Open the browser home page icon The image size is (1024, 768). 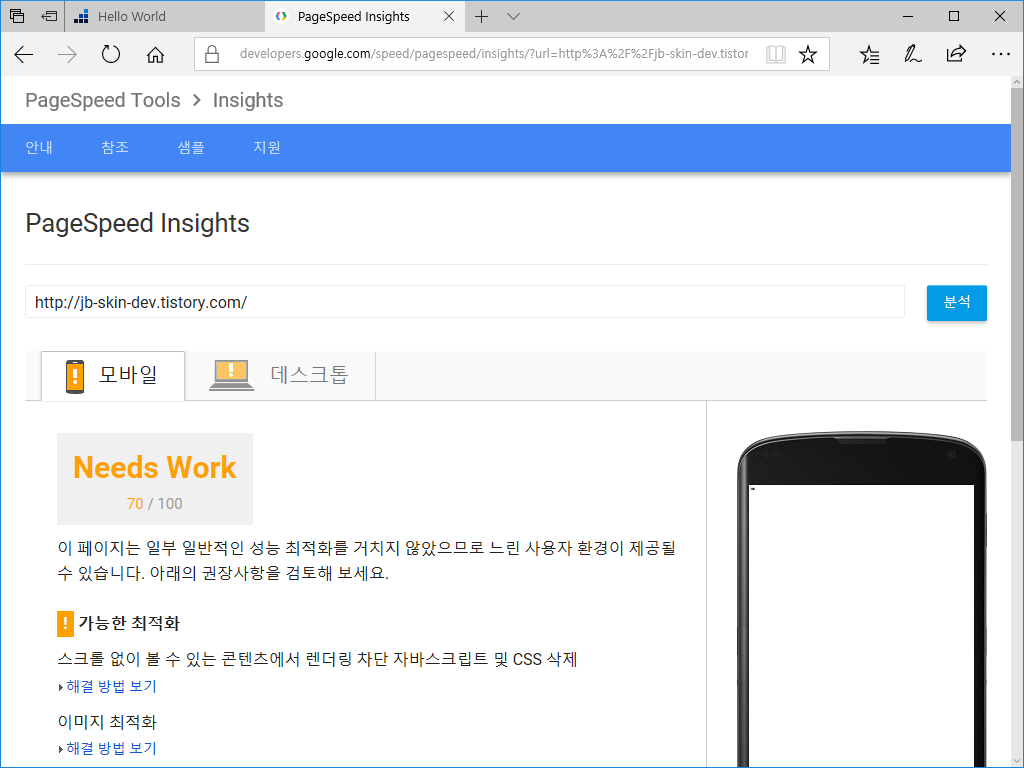pyautogui.click(x=155, y=54)
